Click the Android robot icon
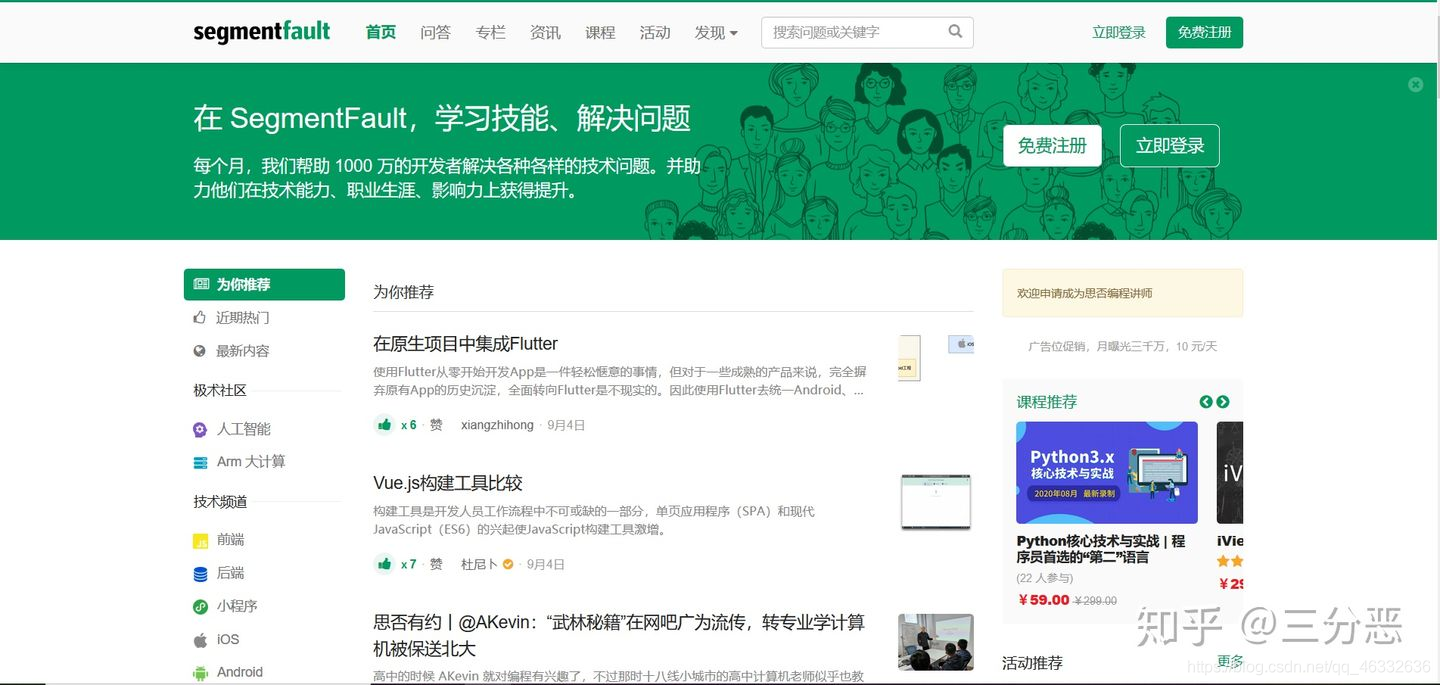The width and height of the screenshot is (1440, 685). point(200,673)
